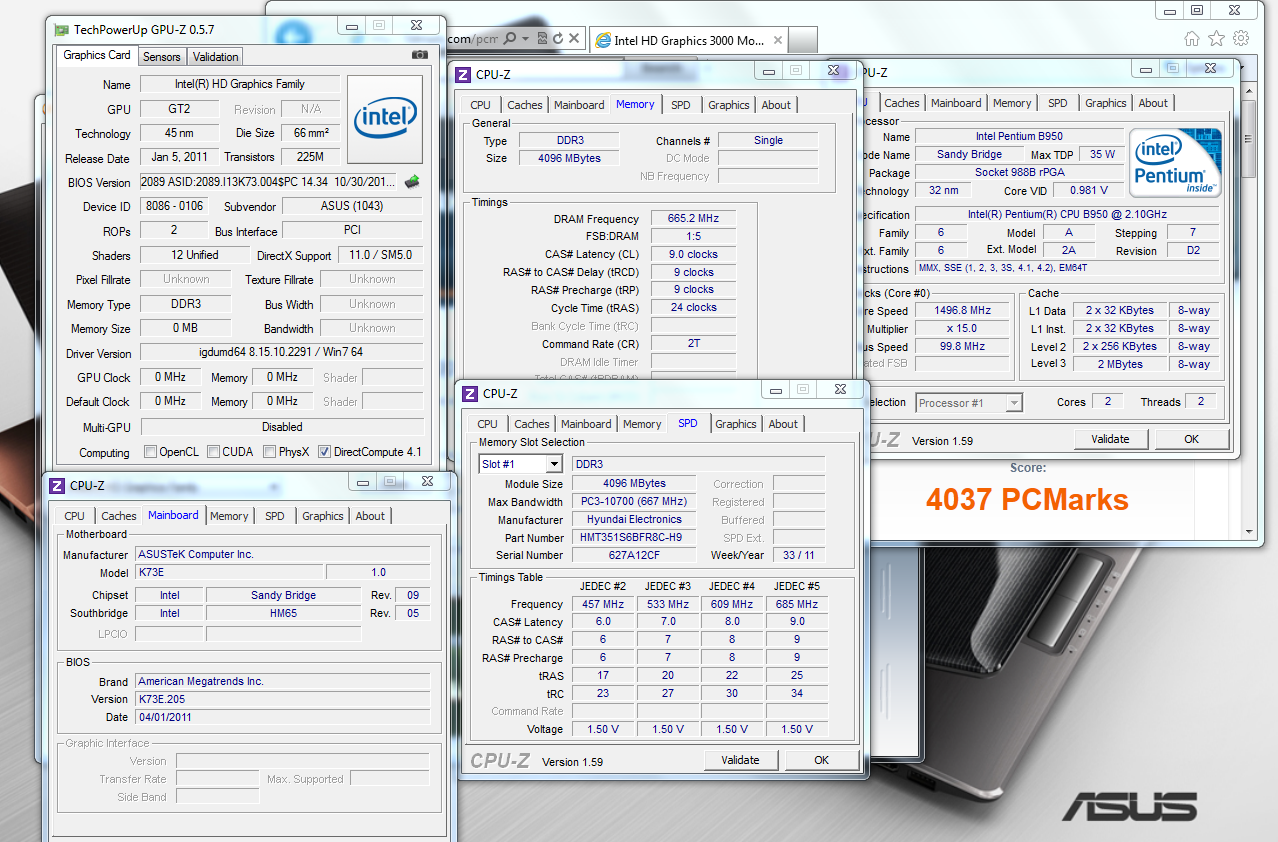Image resolution: width=1278 pixels, height=842 pixels.
Task: Click the ASUSTeK Computer Inc. manufacturer field
Action: click(x=282, y=555)
